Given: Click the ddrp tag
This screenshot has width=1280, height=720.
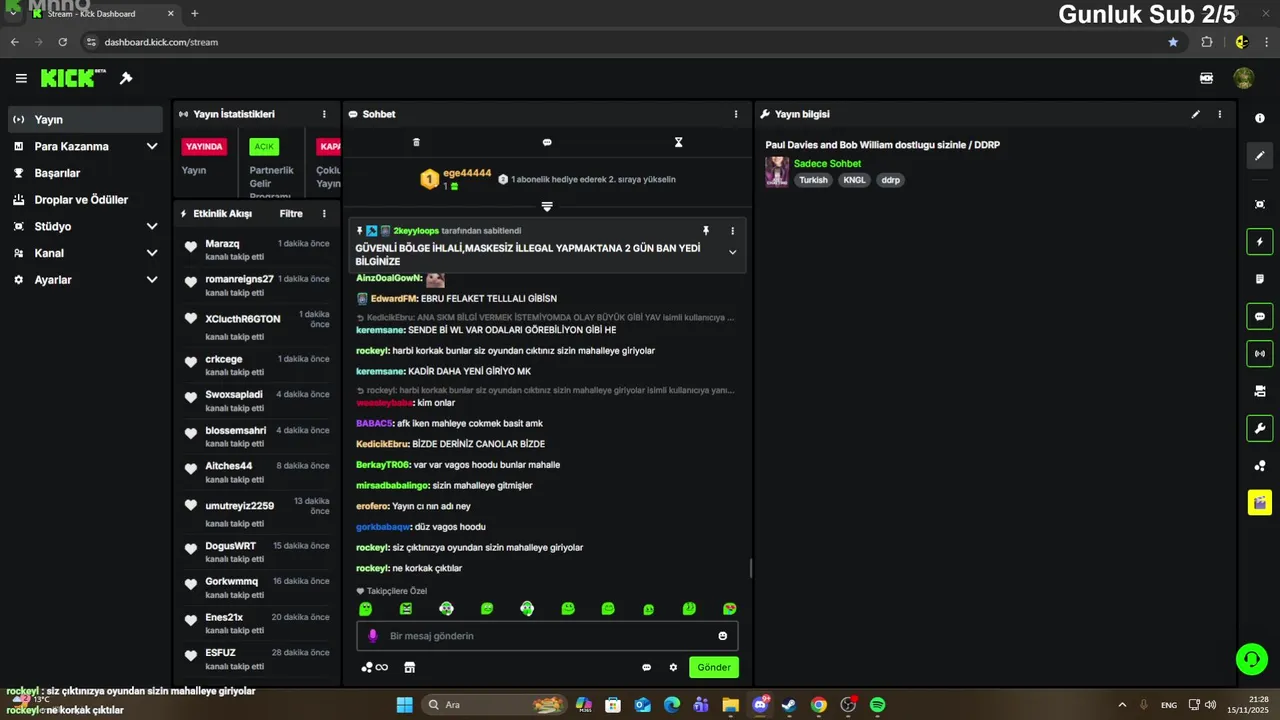Looking at the screenshot, I should [x=890, y=180].
